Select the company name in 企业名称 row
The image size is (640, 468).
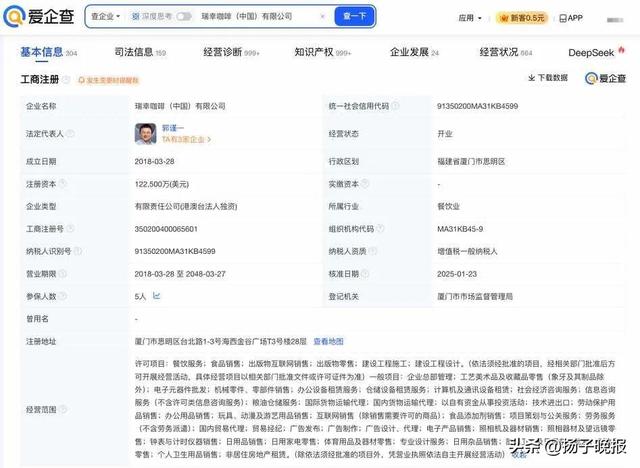[180, 106]
